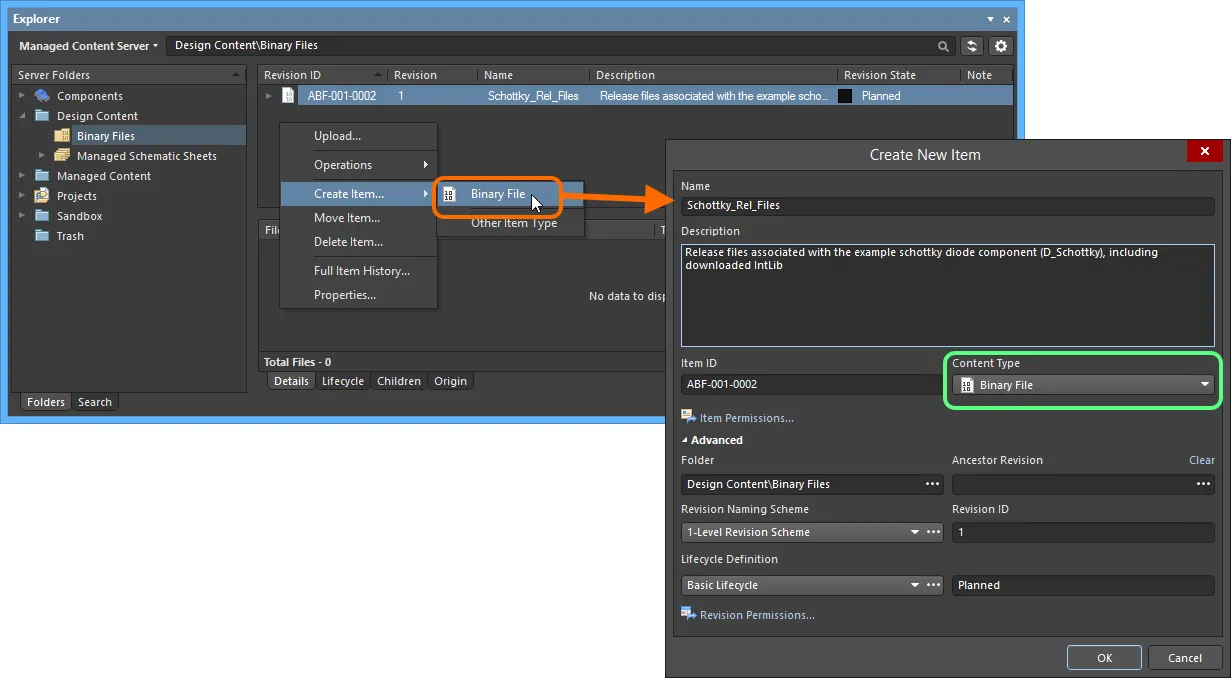1231x678 pixels.
Task: Switch to the Folders tab
Action: click(x=46, y=402)
